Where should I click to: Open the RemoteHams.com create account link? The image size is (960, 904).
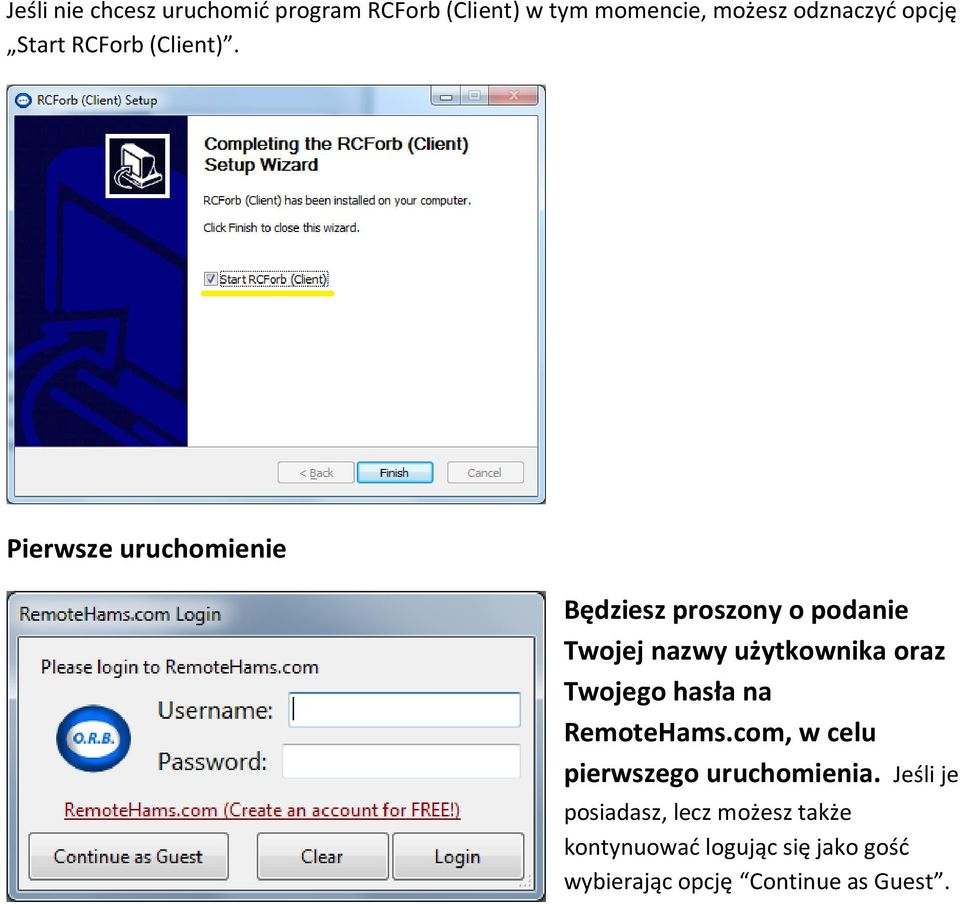click(262, 810)
